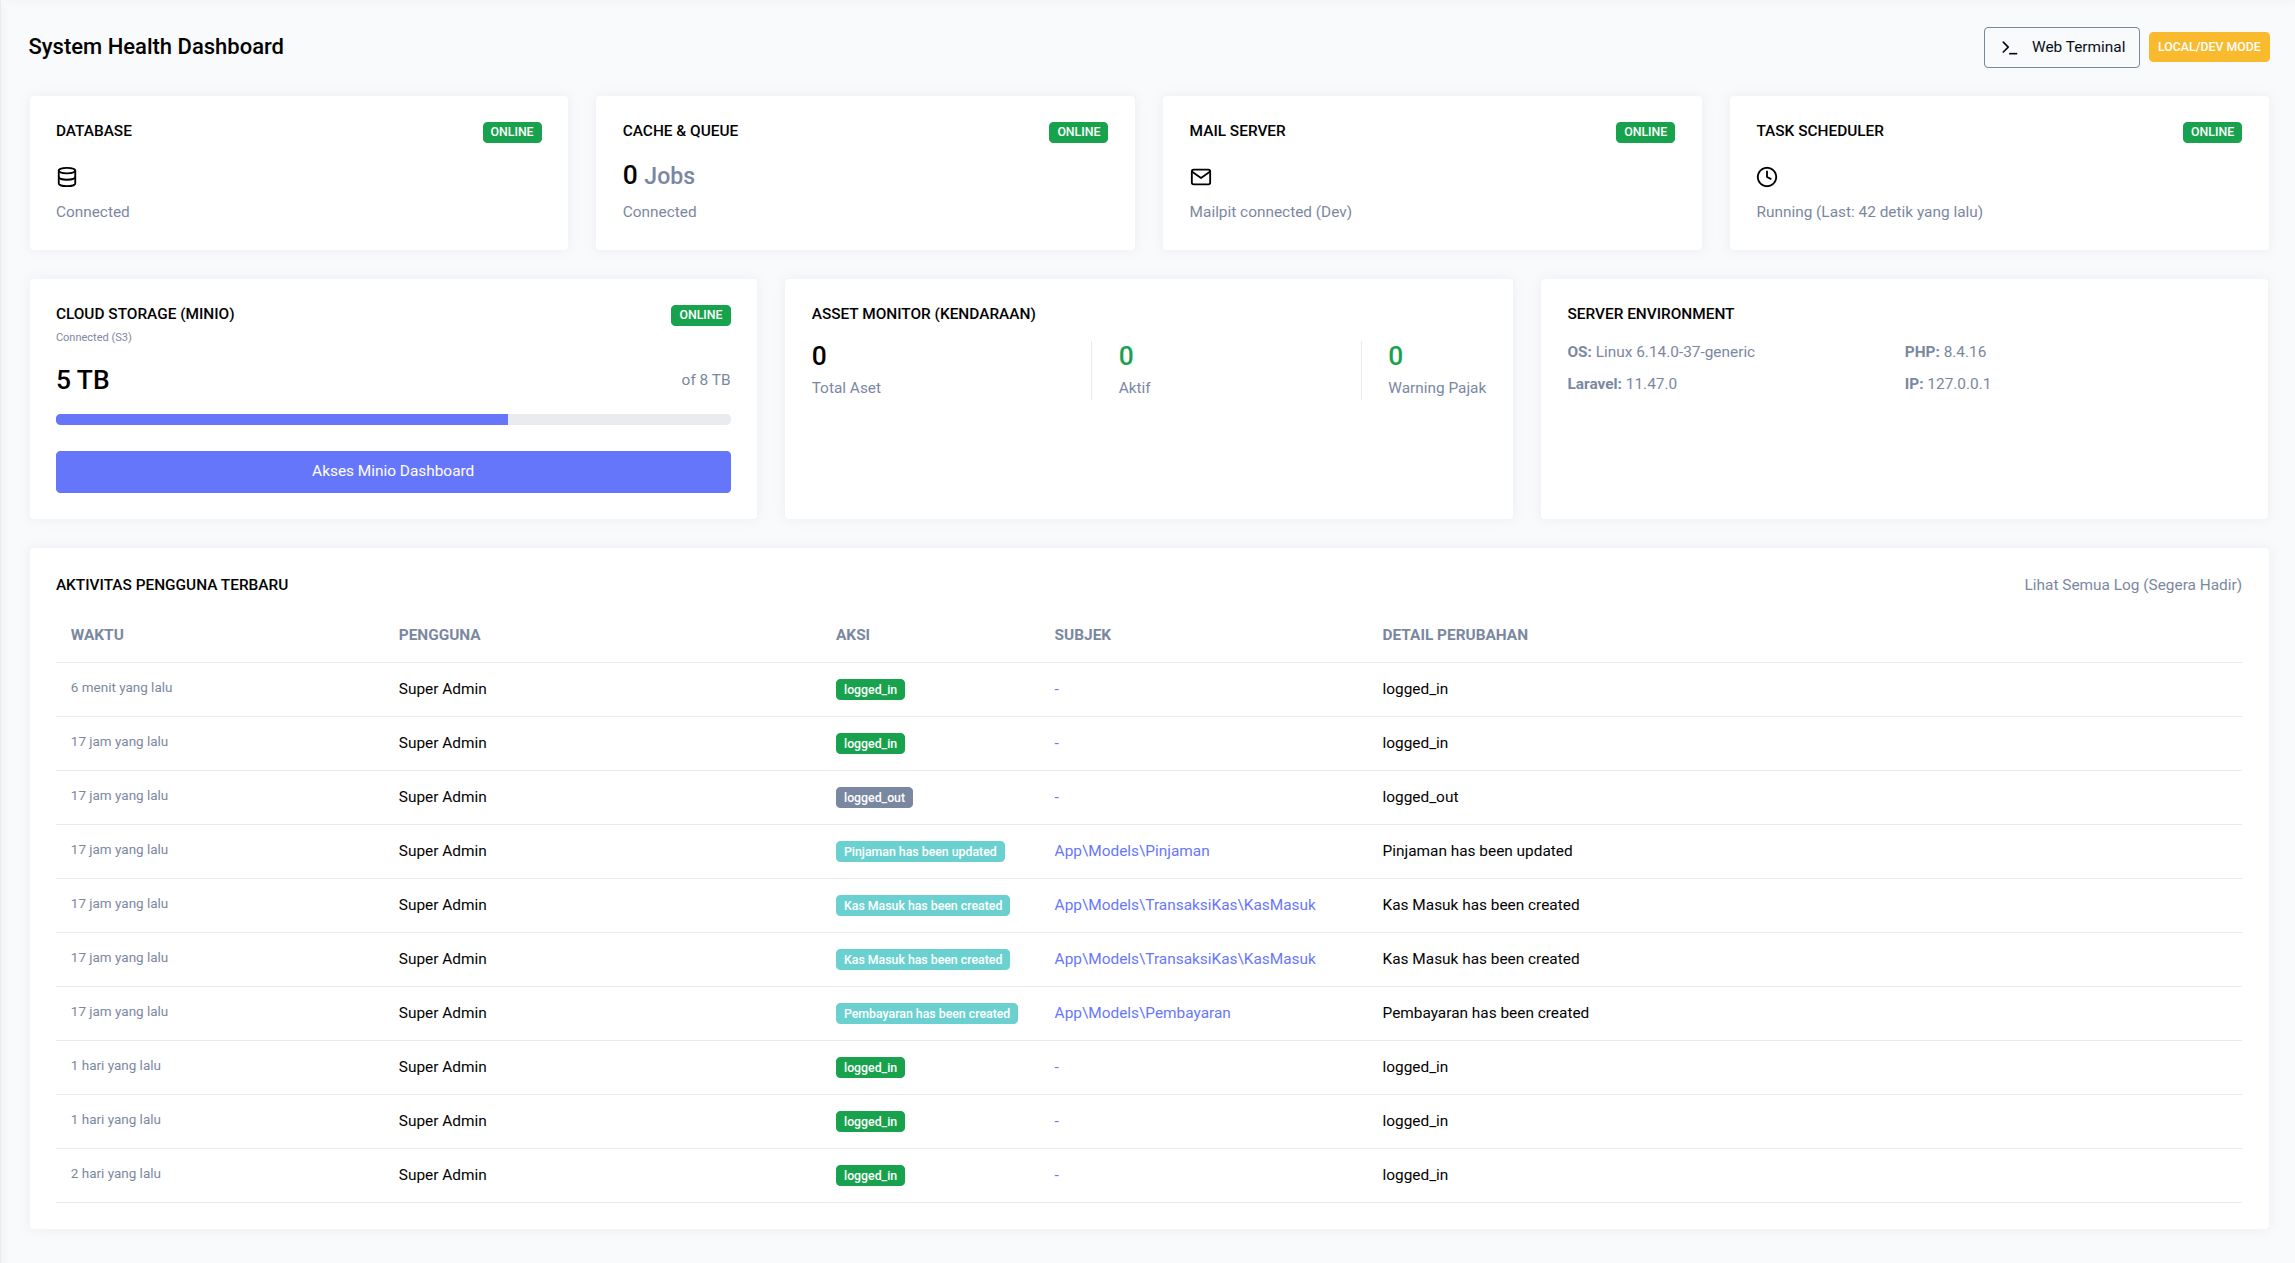The width and height of the screenshot is (2295, 1263).
Task: Click the Cloud Storage ONLINE badge
Action: (700, 315)
